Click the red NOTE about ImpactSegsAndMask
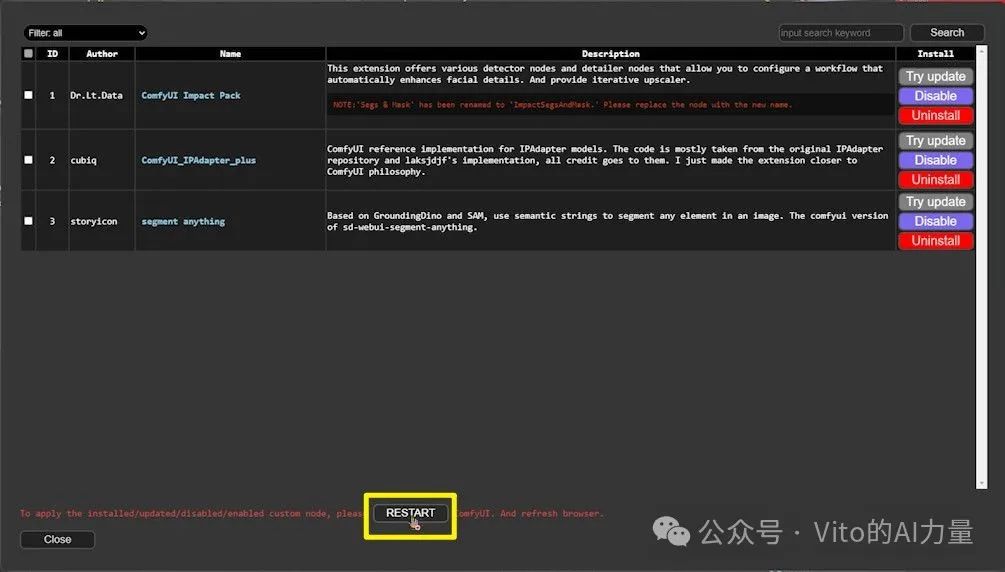The height and width of the screenshot is (572, 1005). point(562,105)
